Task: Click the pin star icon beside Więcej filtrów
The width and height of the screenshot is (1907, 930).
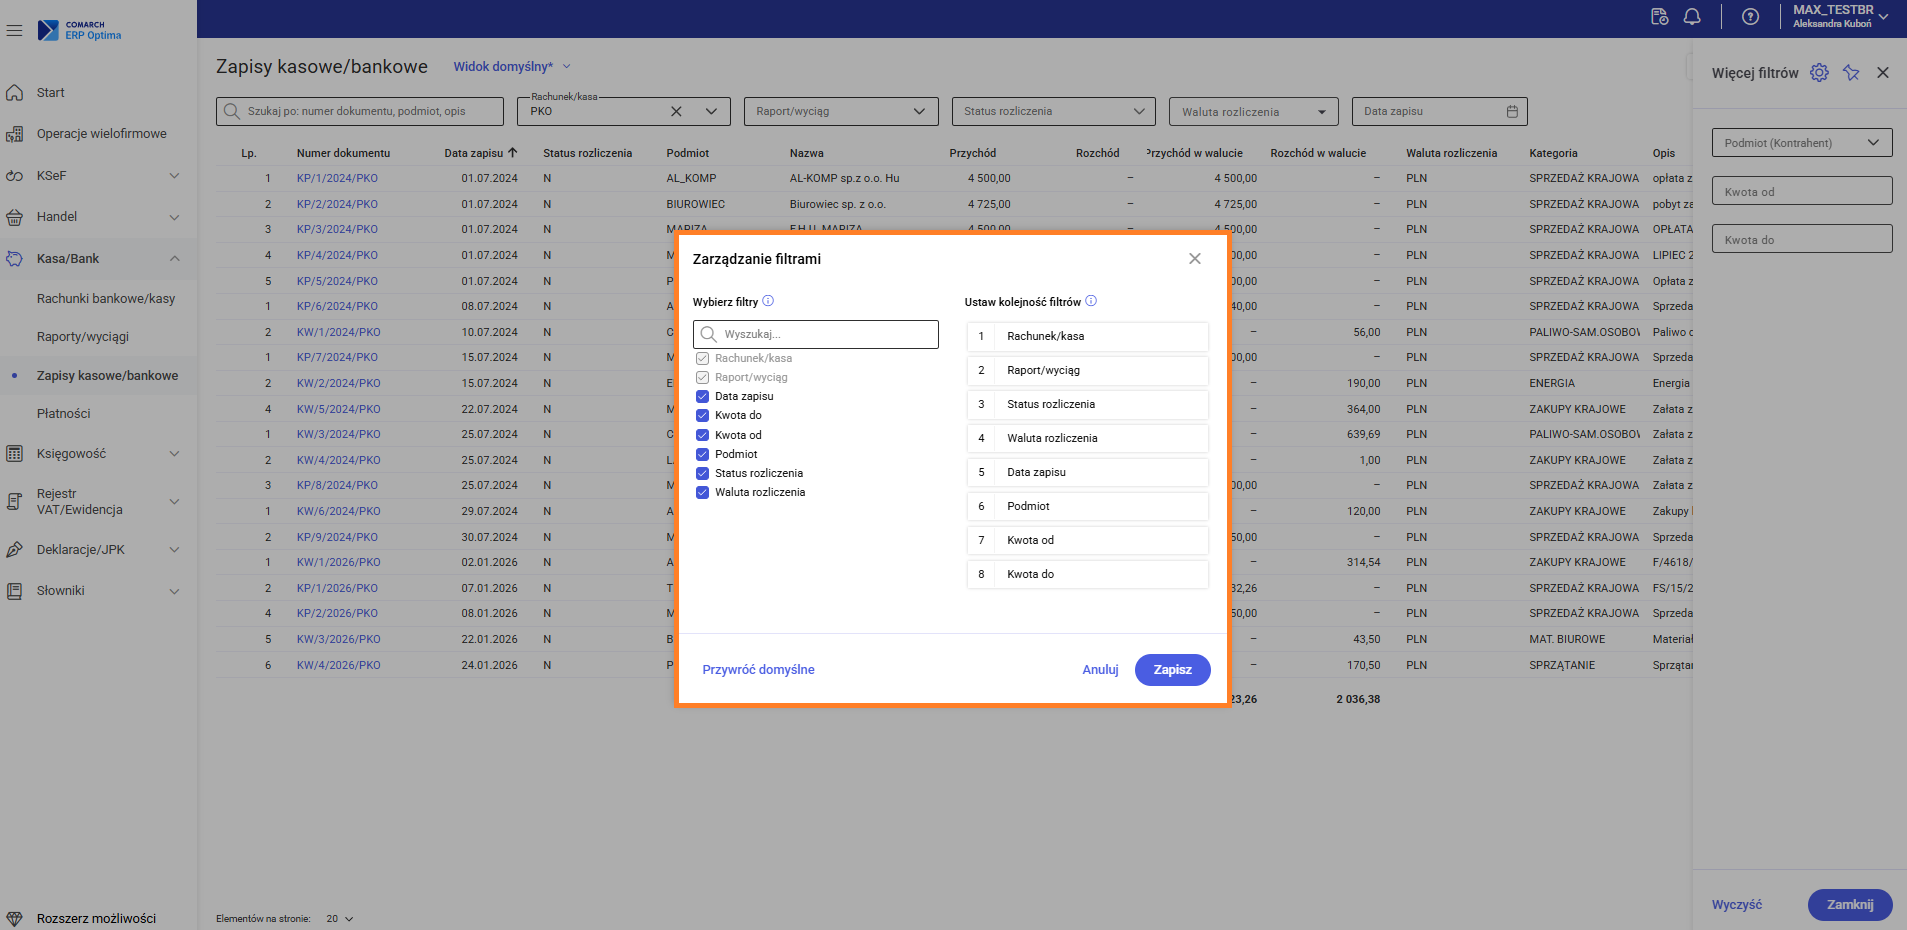Action: pos(1851,73)
